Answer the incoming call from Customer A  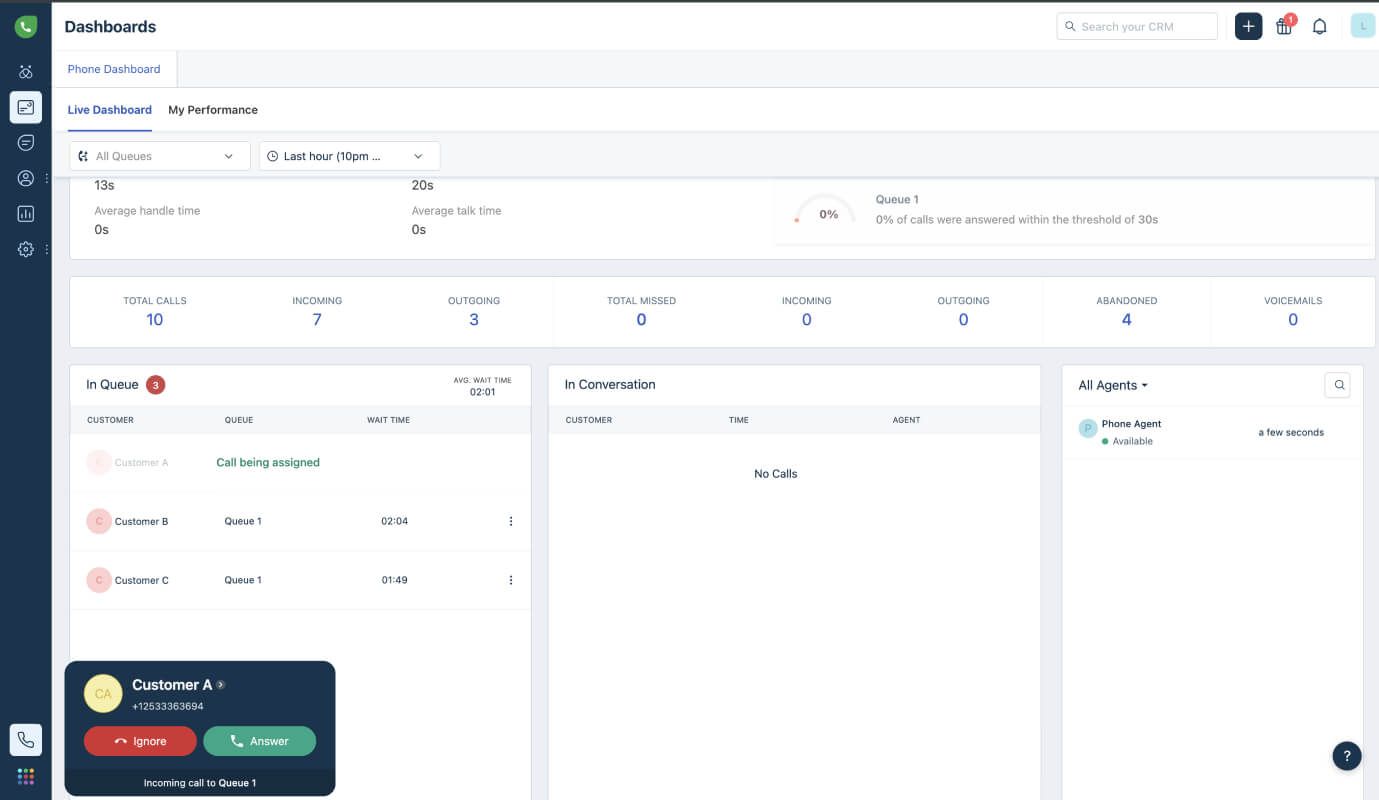[x=259, y=741]
